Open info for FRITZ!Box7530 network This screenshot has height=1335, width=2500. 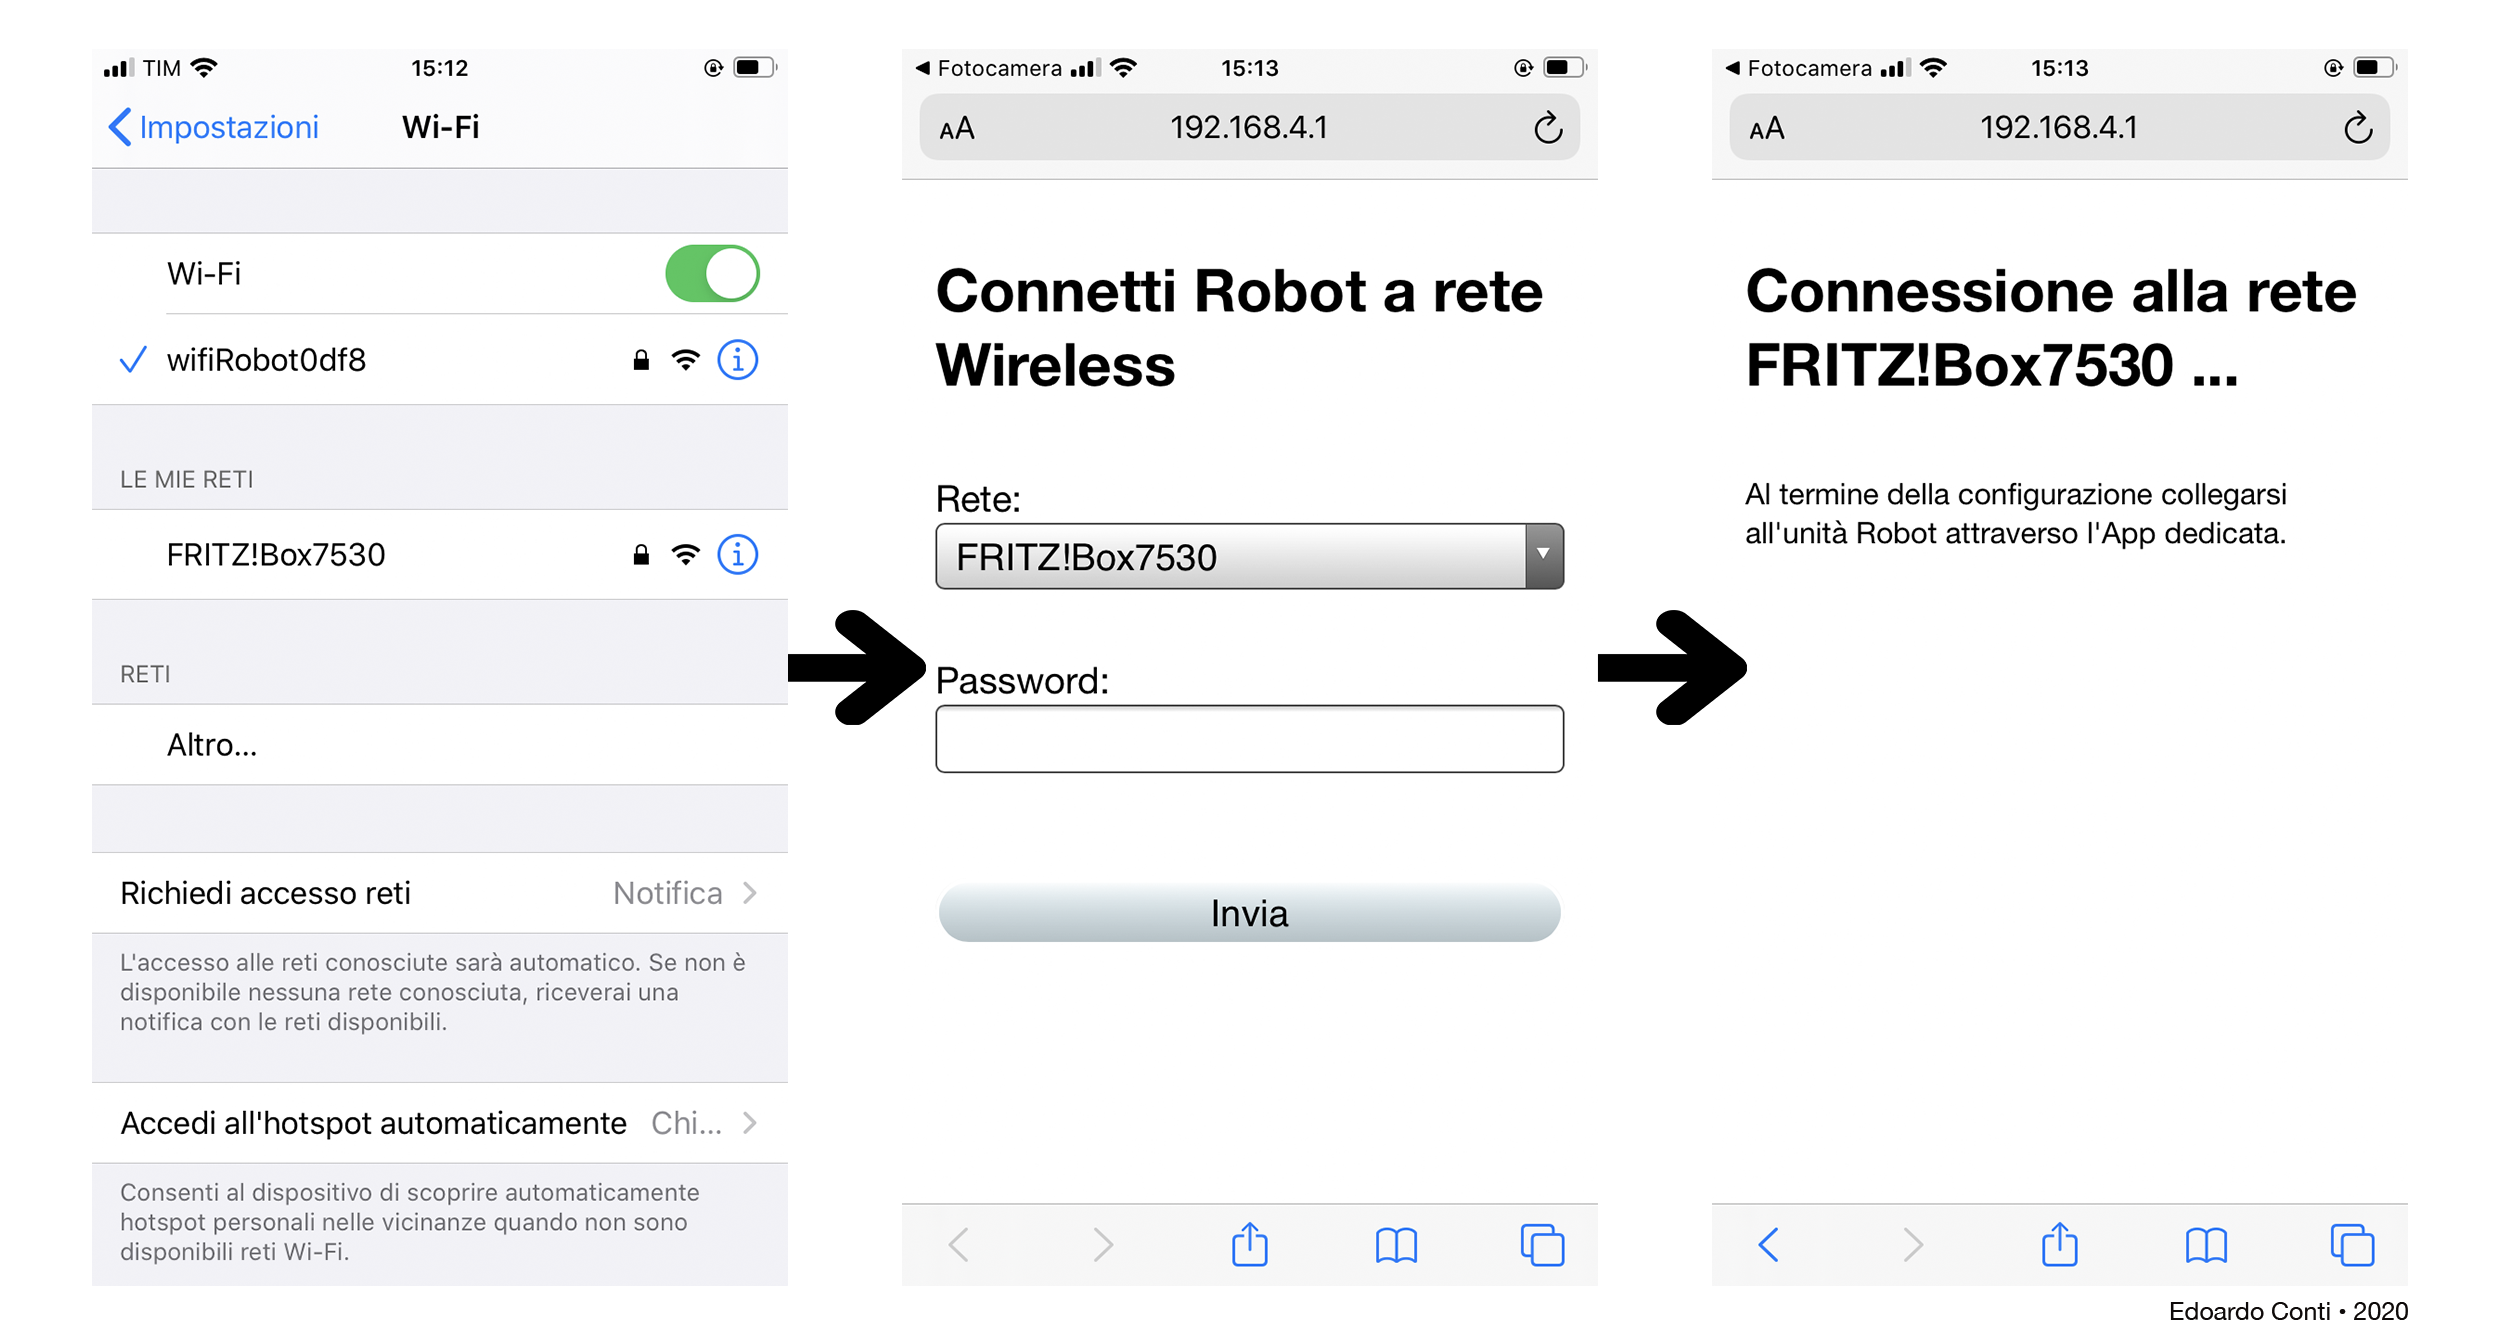738,555
